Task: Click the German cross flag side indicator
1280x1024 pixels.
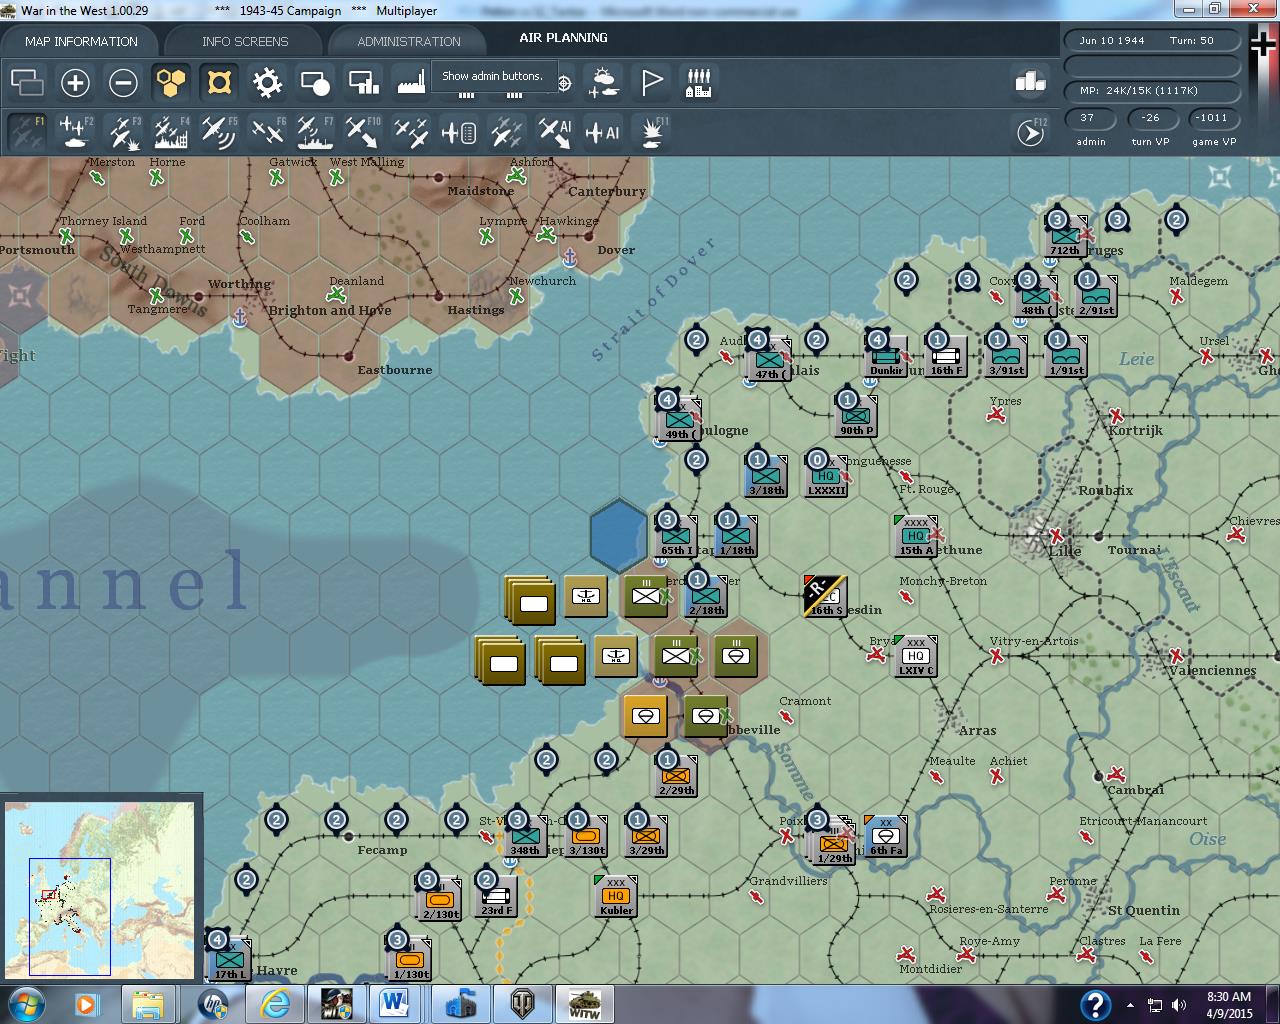Action: [1264, 46]
